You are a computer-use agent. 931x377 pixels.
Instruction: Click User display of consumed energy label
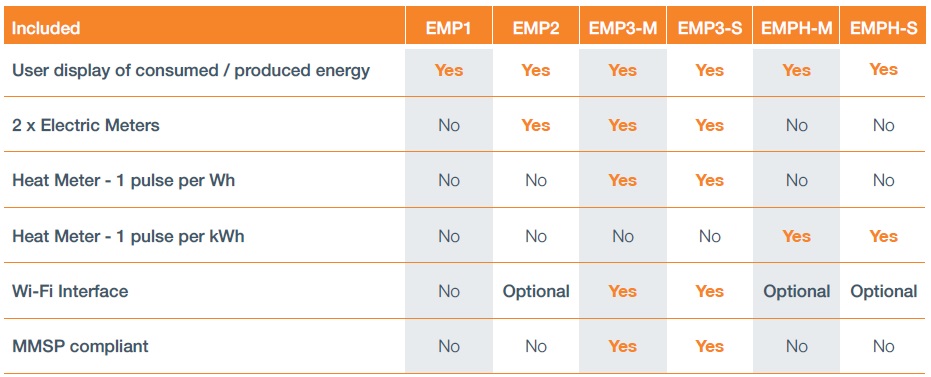(191, 71)
